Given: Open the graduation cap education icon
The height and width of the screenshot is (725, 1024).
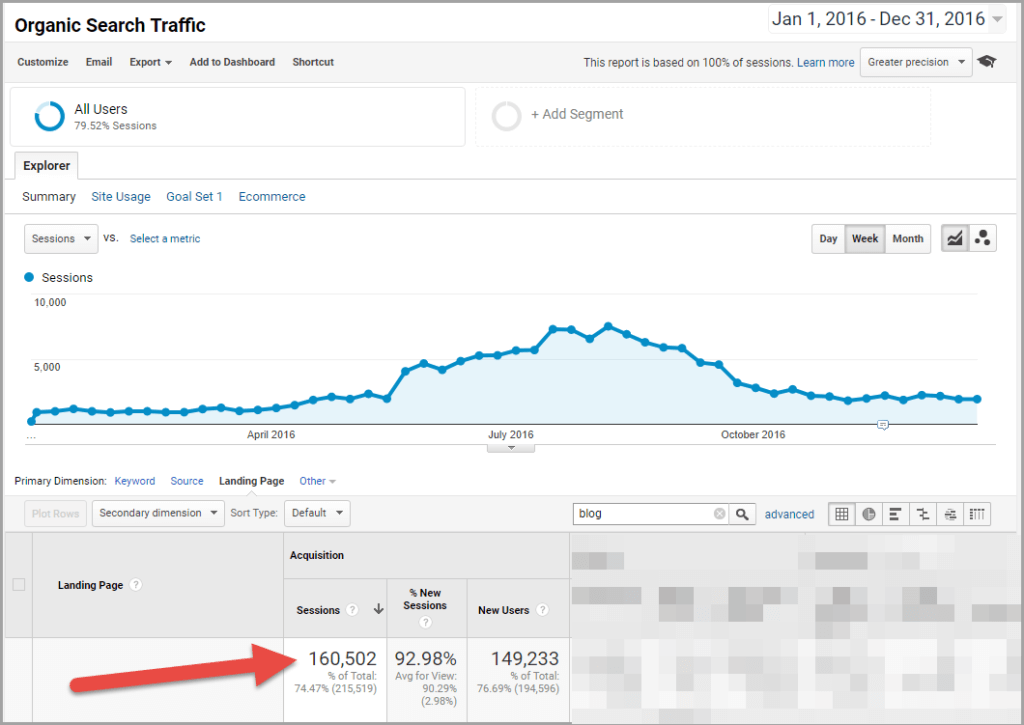Looking at the screenshot, I should click(x=987, y=62).
